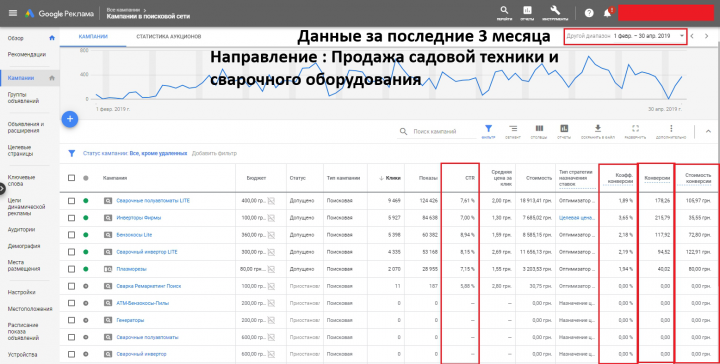The height and width of the screenshot is (364, 720).
Task: Switch to the Кампании tab
Action: [x=93, y=37]
